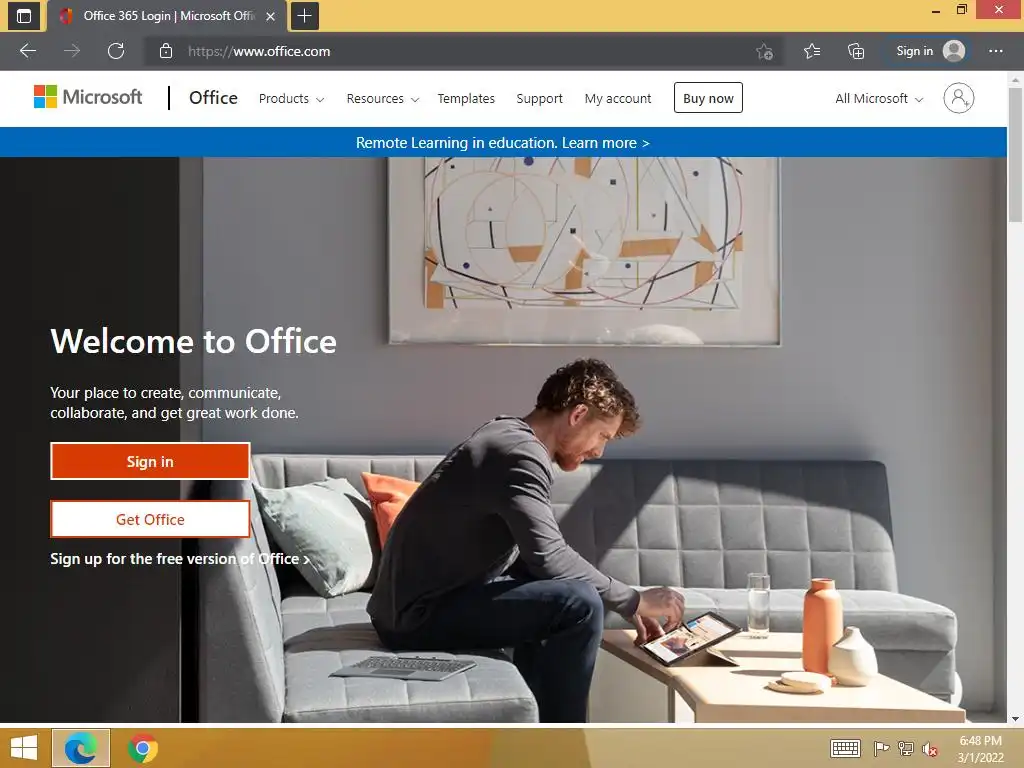
Task: Reload the page with the refresh icon
Action: [x=116, y=51]
